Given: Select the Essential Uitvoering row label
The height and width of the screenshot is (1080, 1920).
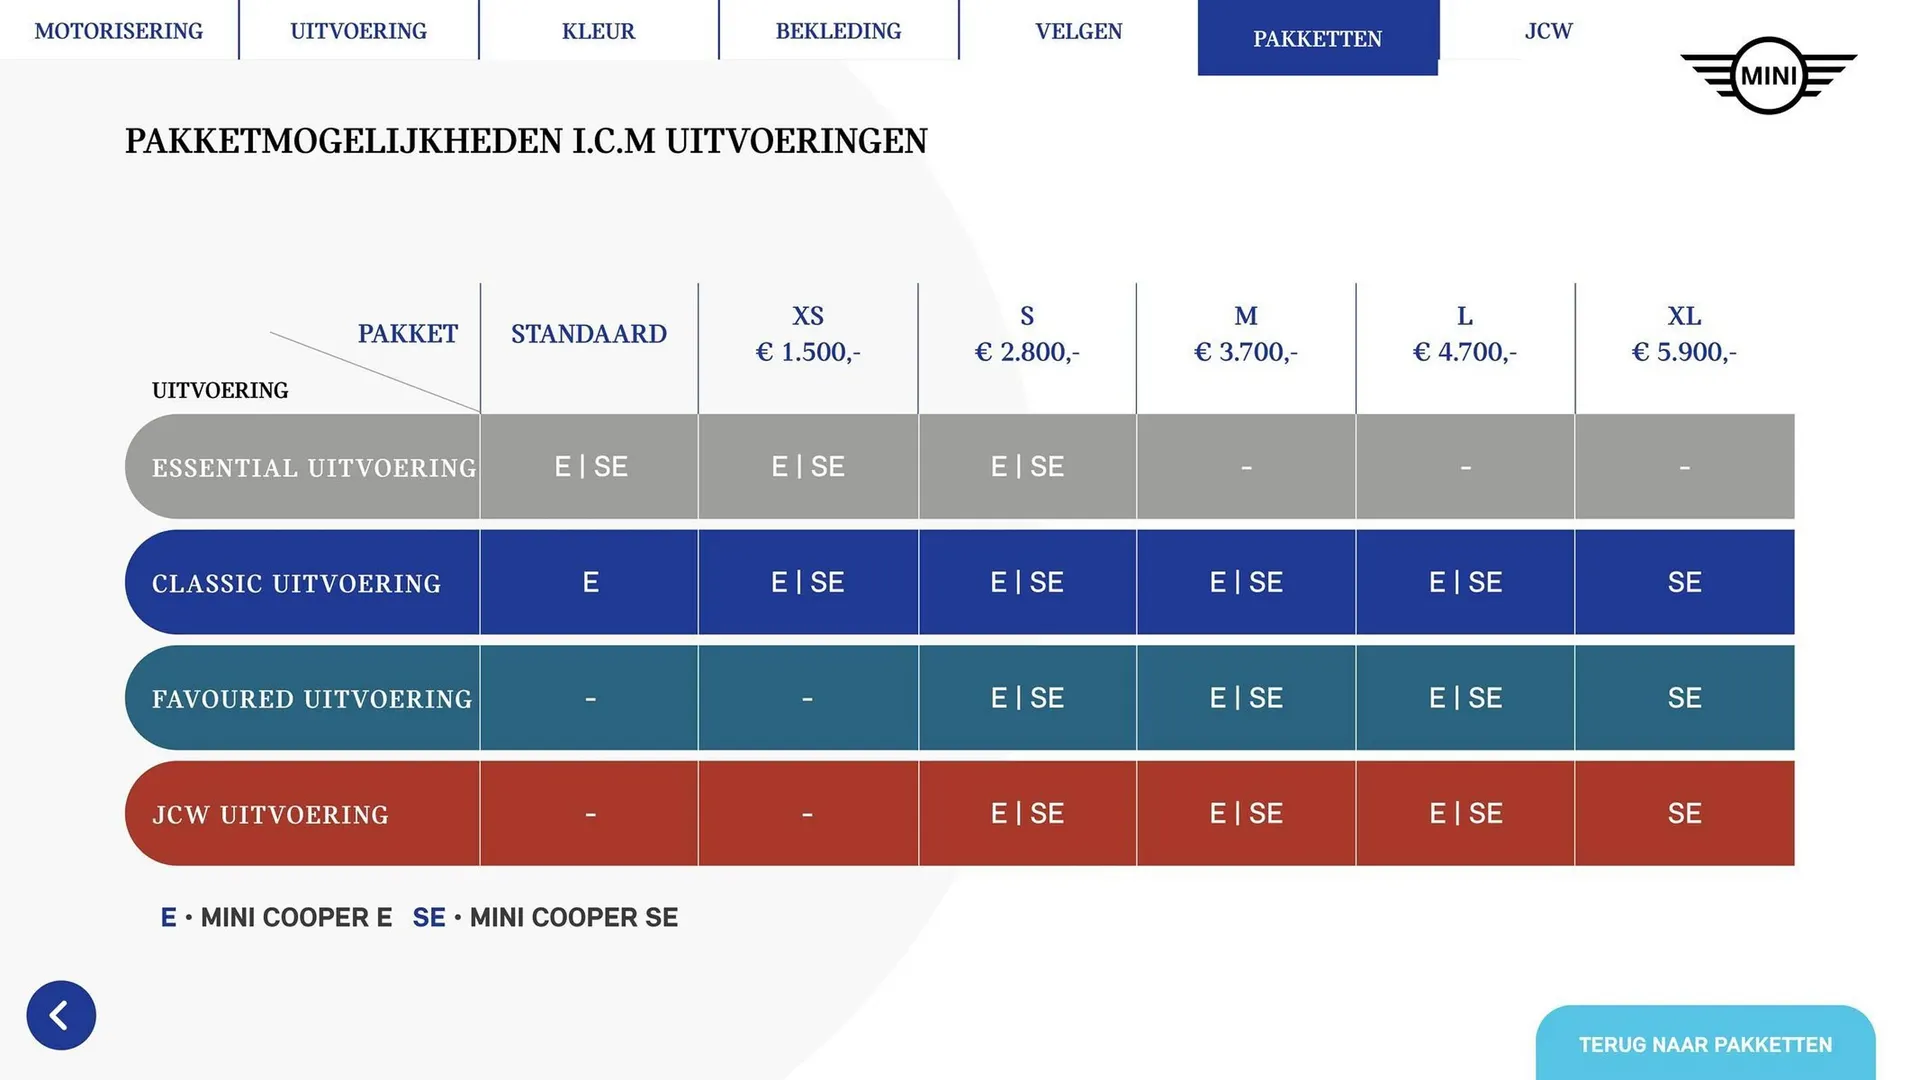Looking at the screenshot, I should 313,467.
